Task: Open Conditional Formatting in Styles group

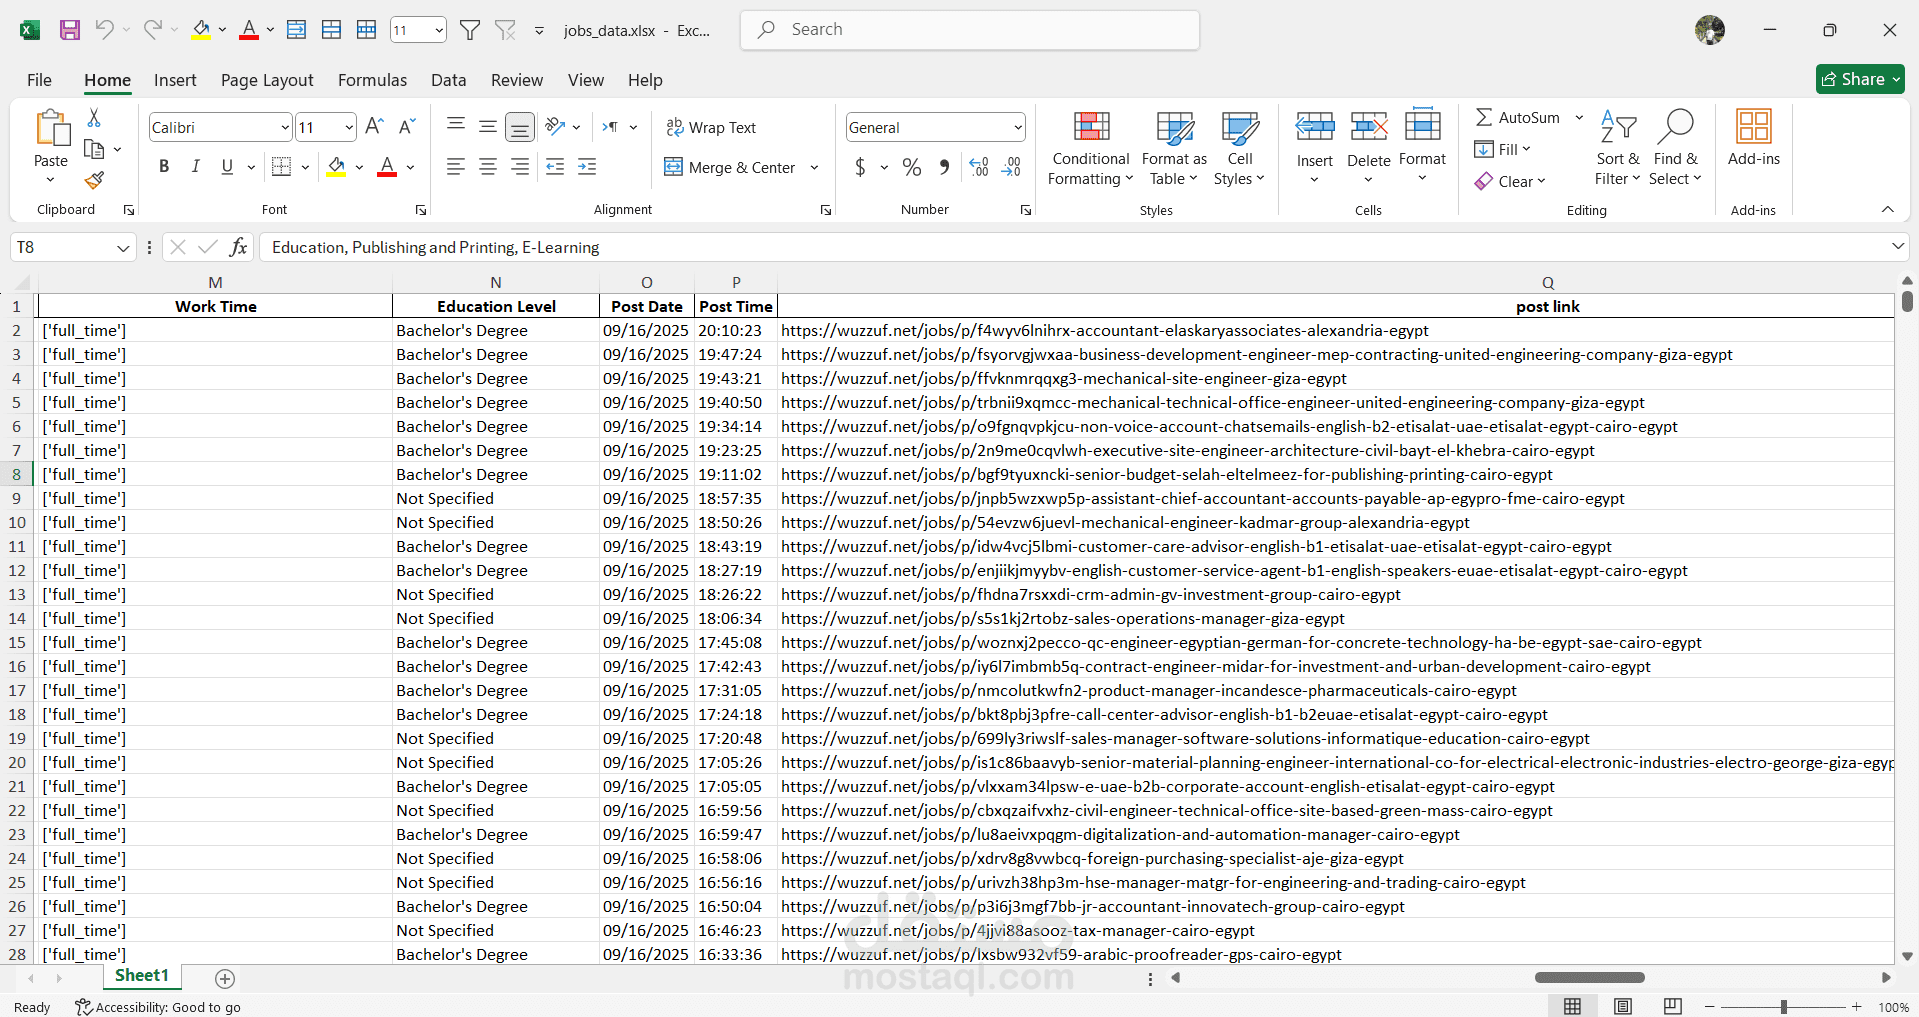Action: pyautogui.click(x=1090, y=148)
